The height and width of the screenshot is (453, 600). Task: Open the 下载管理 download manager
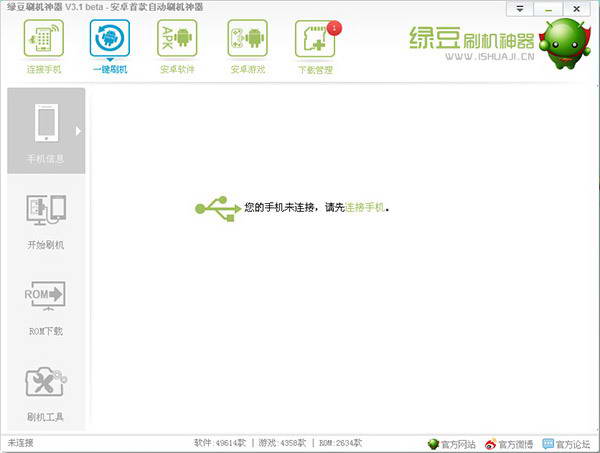pyautogui.click(x=315, y=47)
